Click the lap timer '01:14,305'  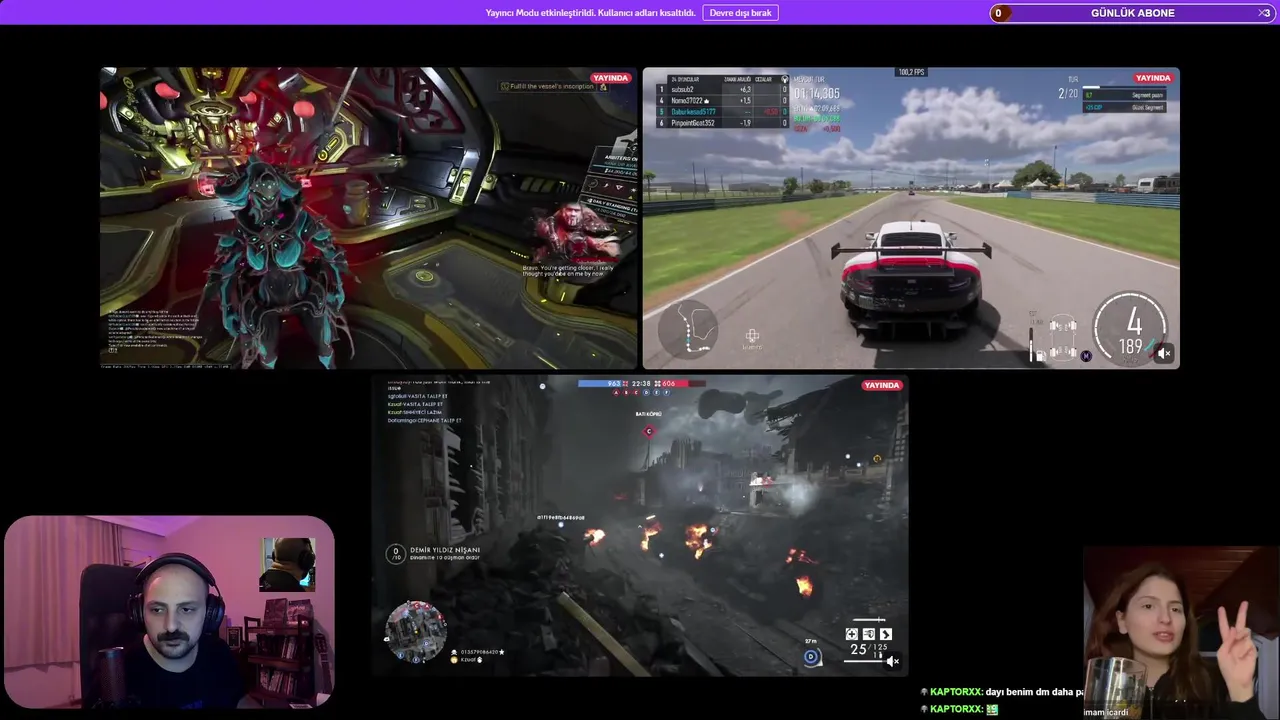(x=818, y=93)
